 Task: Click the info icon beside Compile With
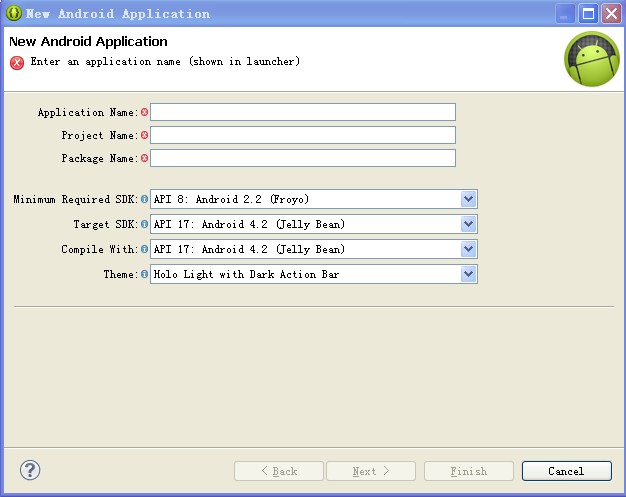[x=144, y=249]
